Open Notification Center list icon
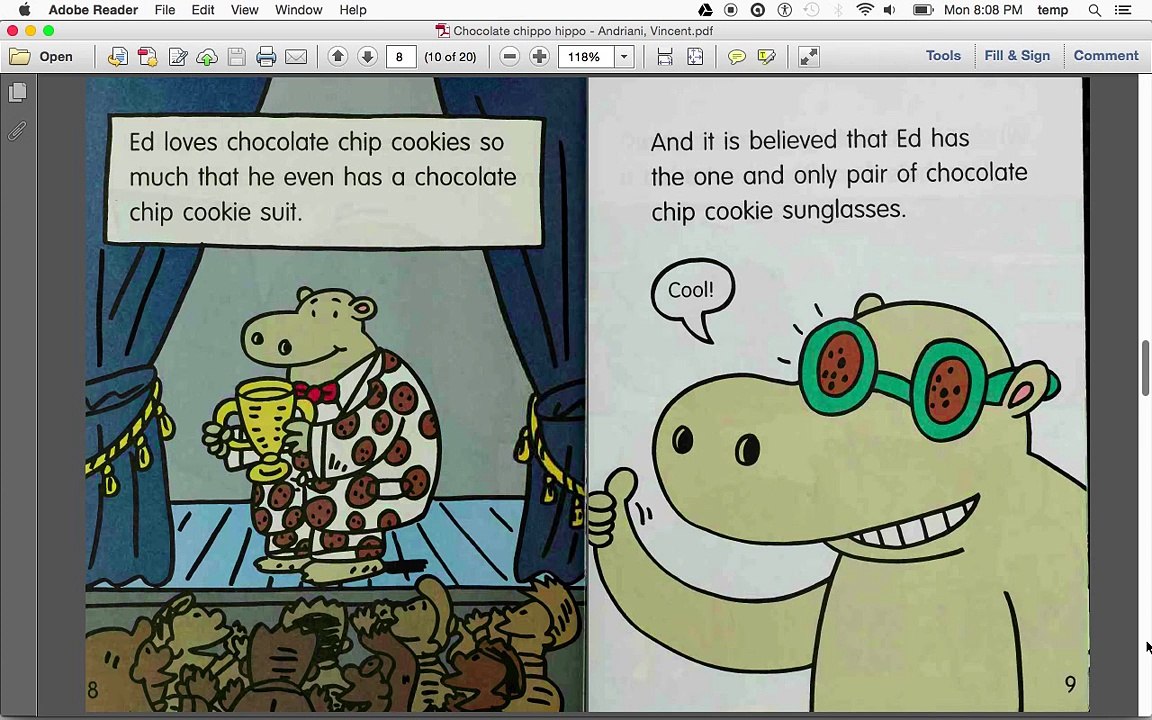 pyautogui.click(x=1123, y=10)
